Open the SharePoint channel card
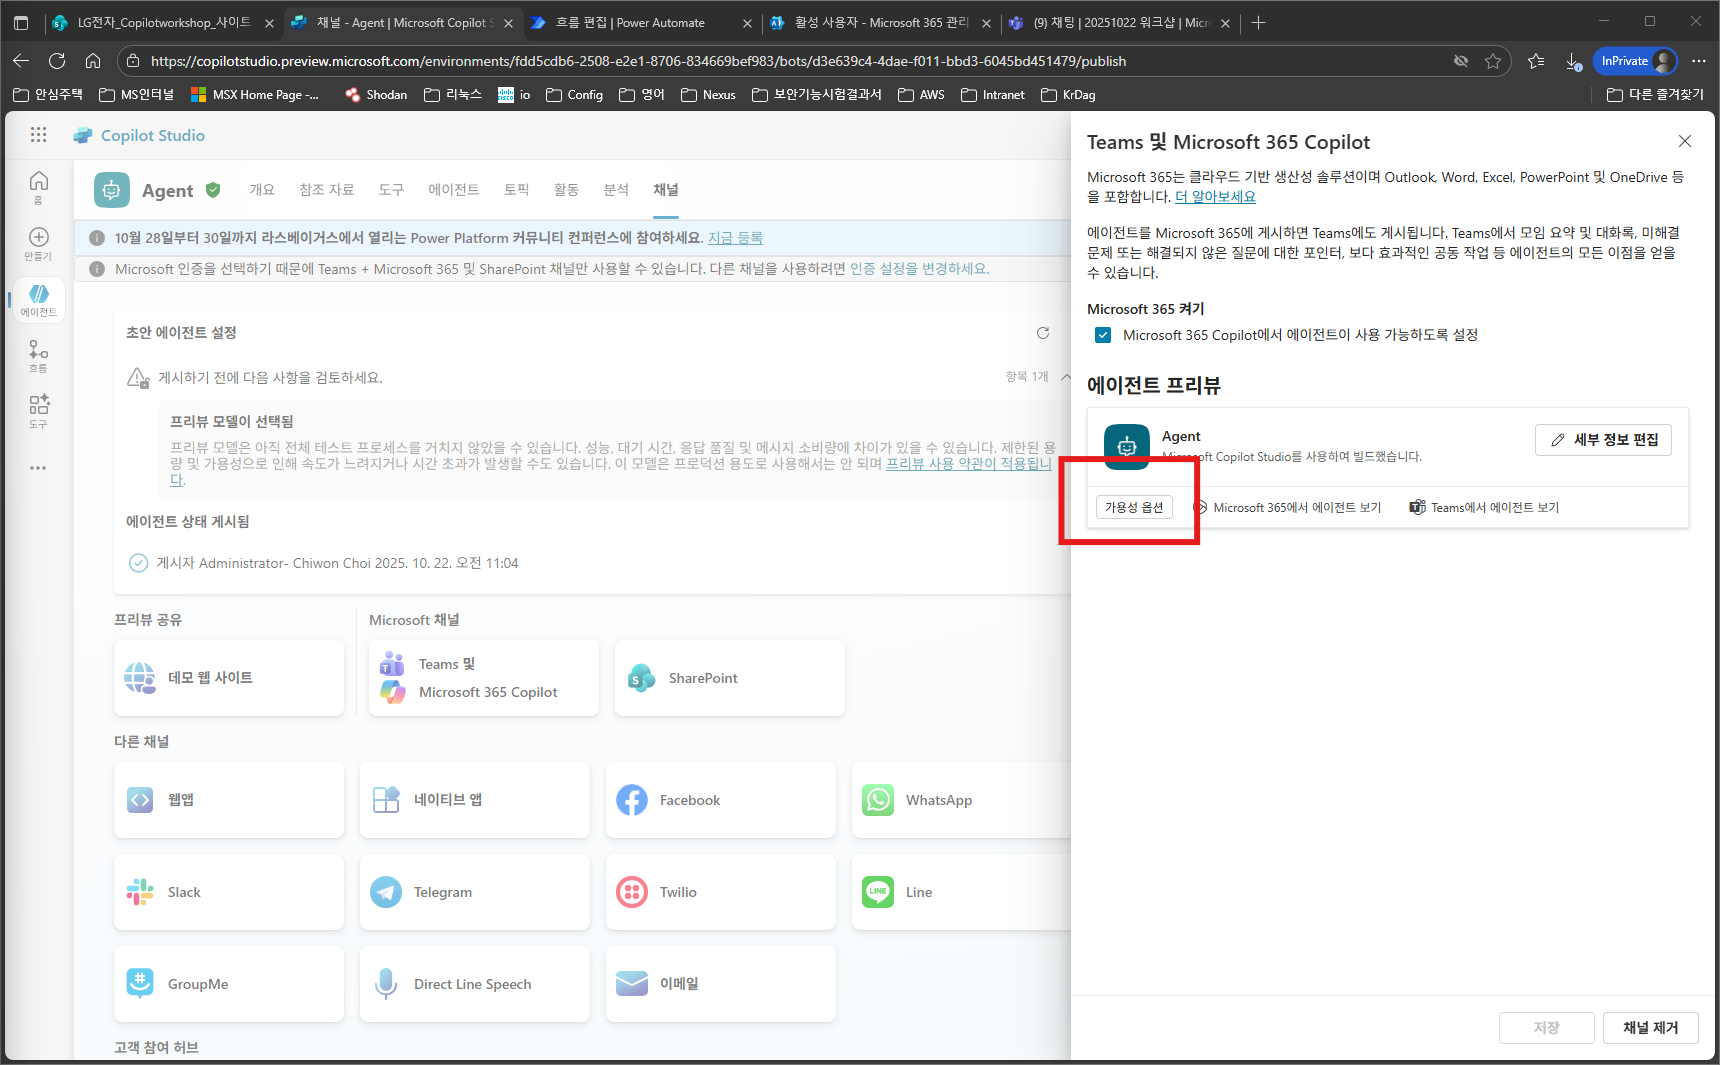Screen dimensions: 1720x1065 pos(730,678)
